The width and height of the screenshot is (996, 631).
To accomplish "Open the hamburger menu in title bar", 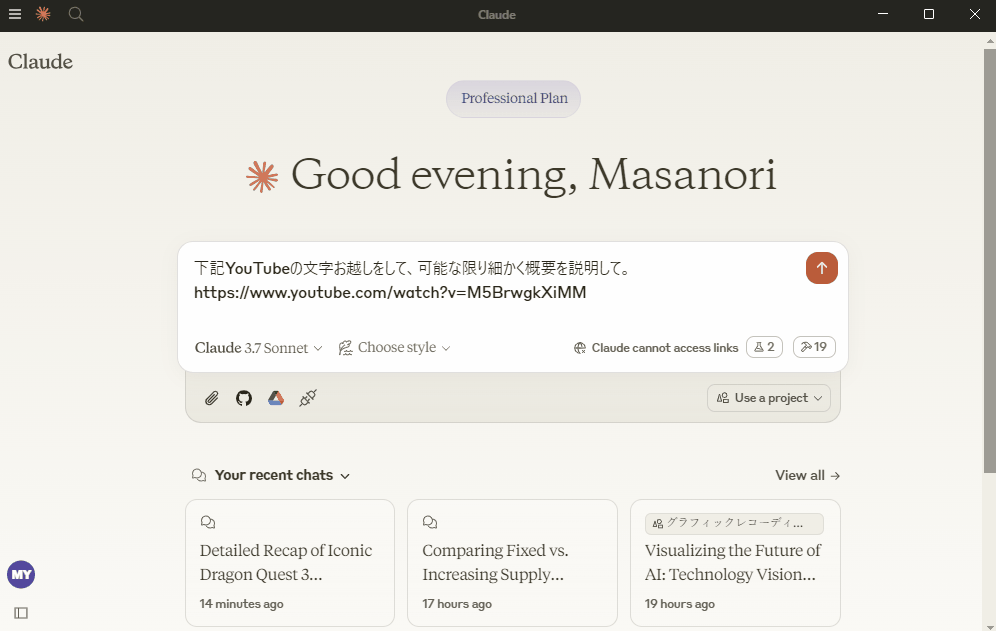I will click(15, 14).
